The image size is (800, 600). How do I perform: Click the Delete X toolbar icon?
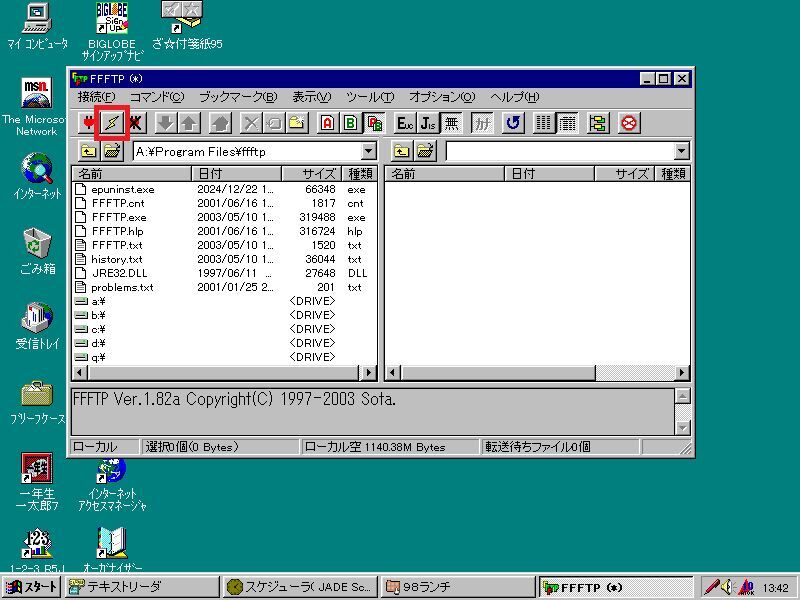pyautogui.click(x=251, y=123)
